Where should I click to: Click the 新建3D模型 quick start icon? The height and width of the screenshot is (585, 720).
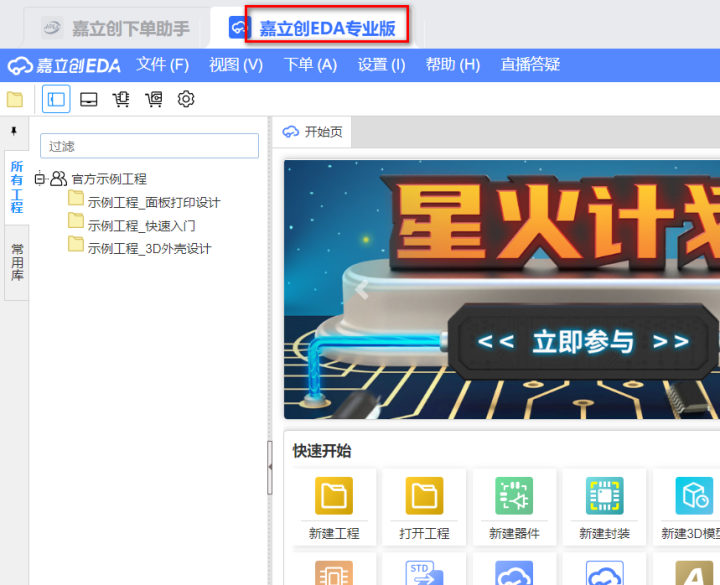(694, 496)
